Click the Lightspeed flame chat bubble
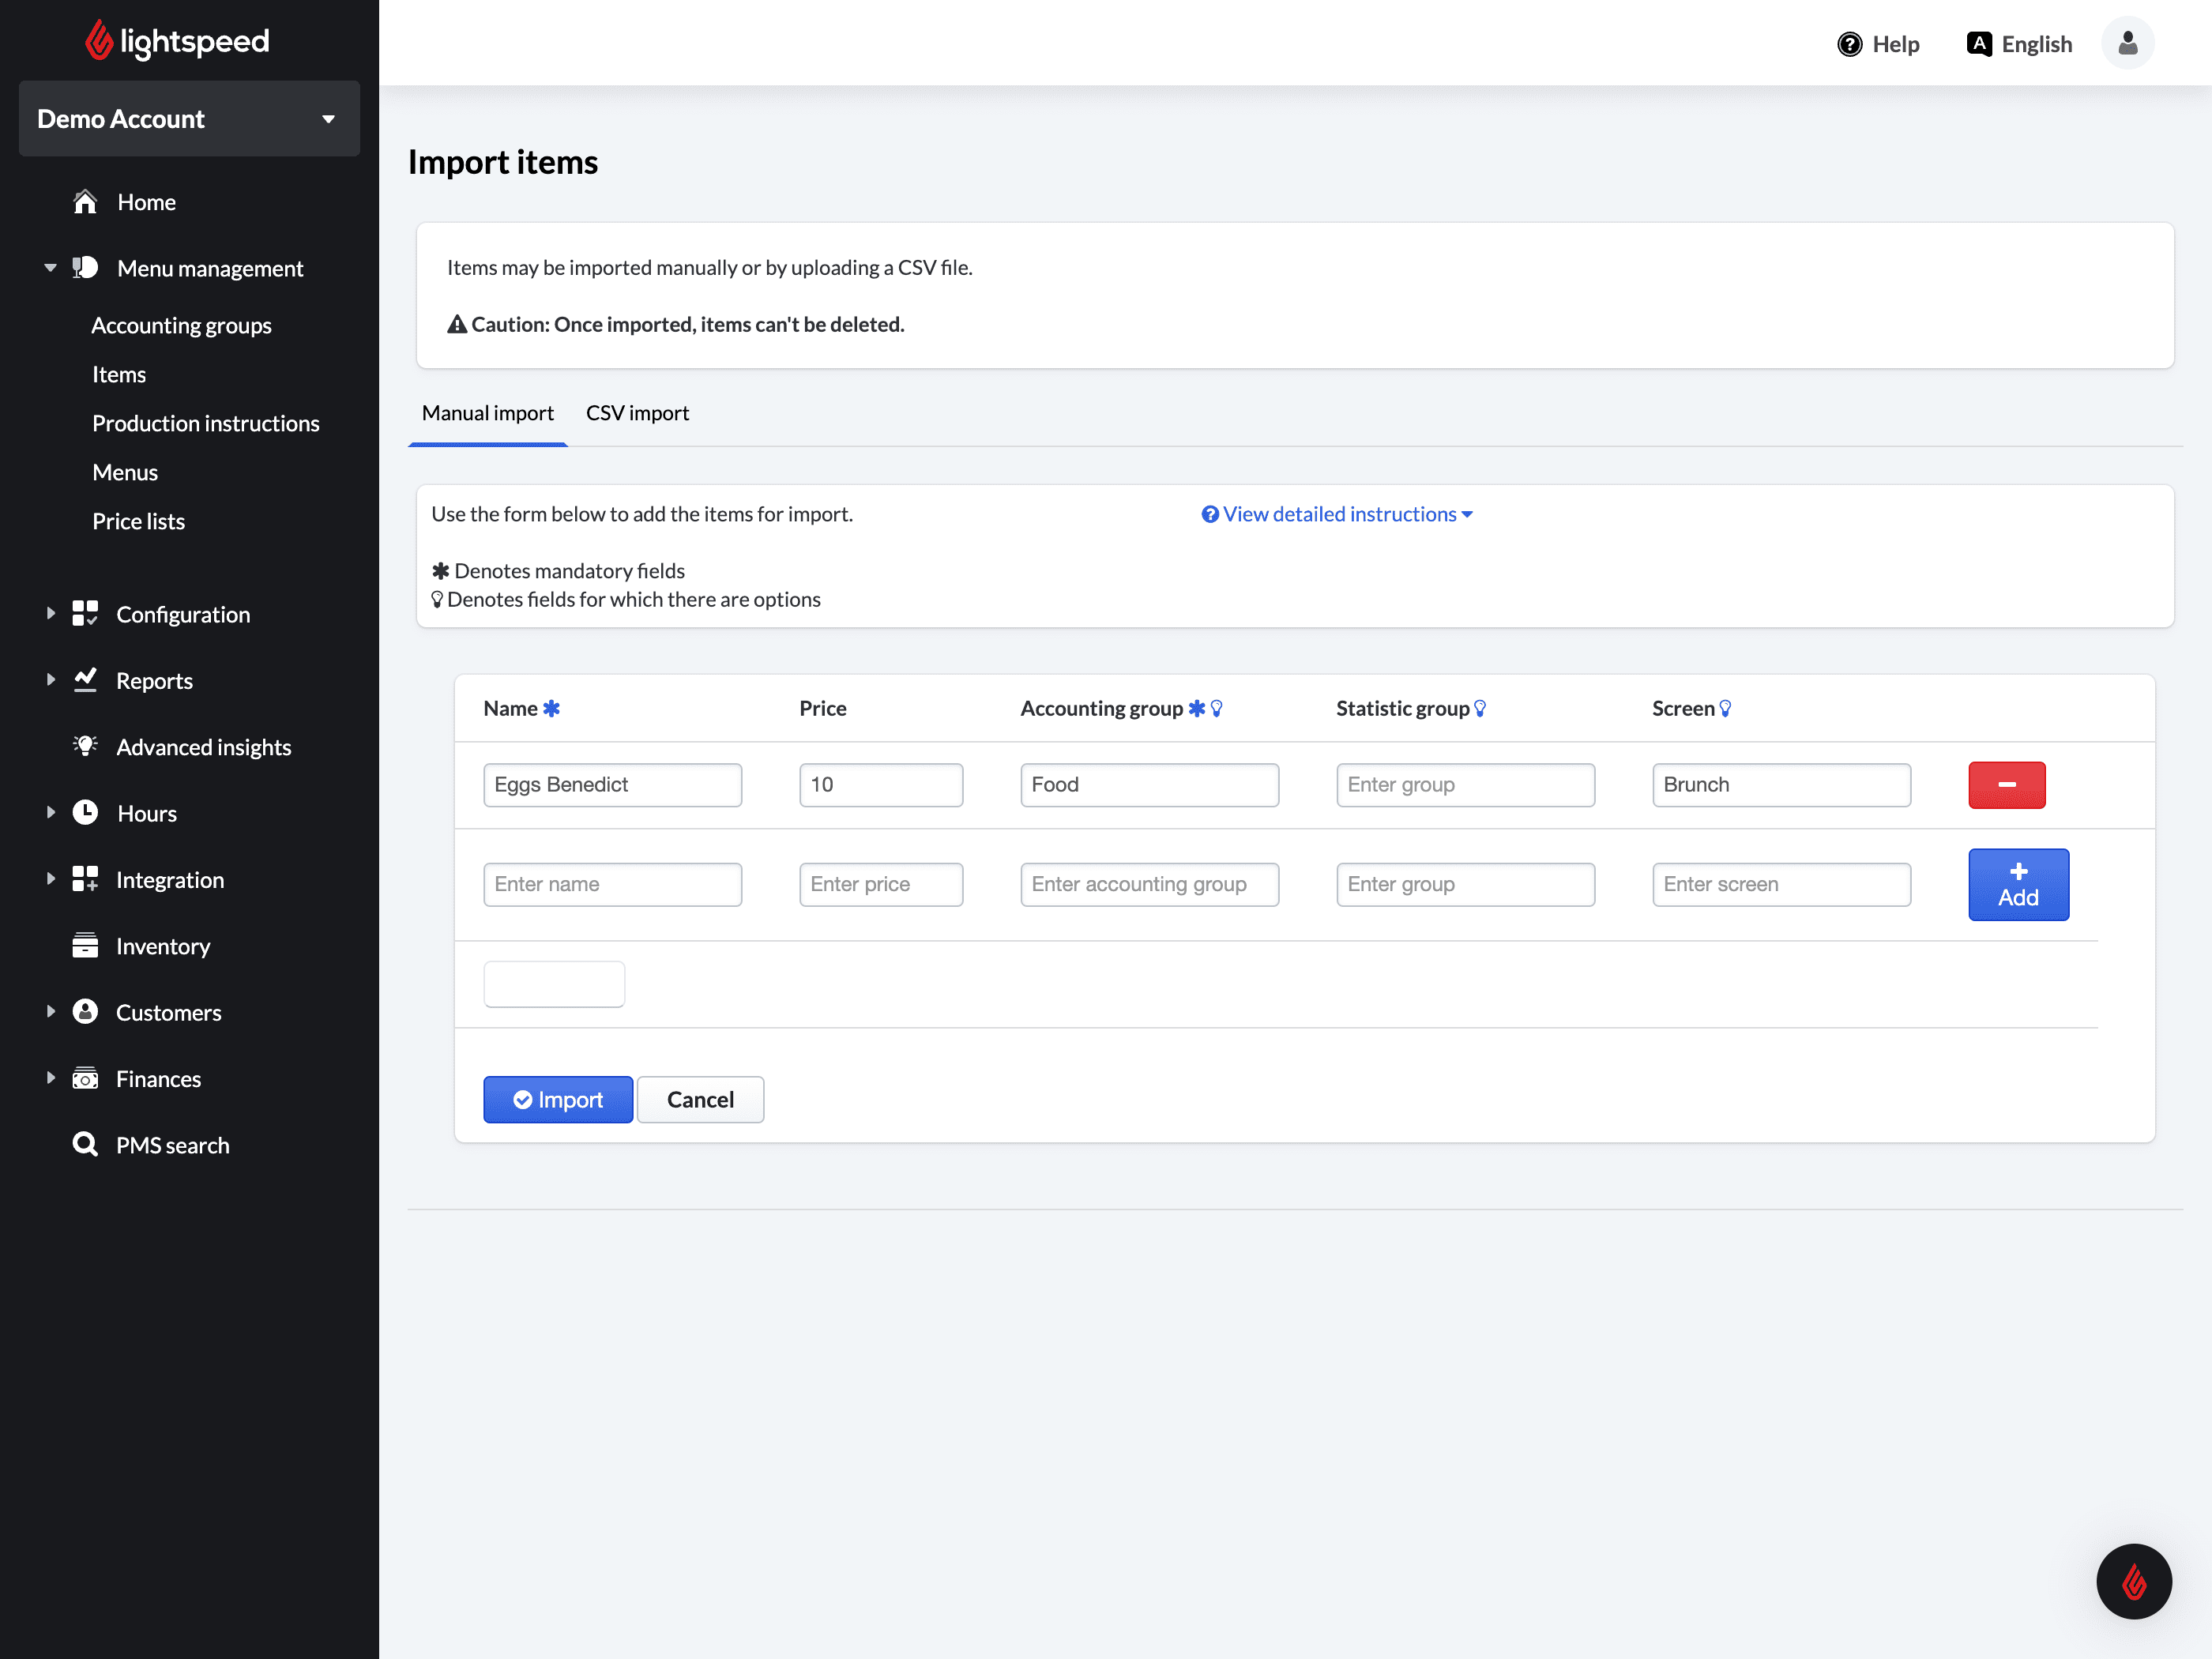 point(2133,1581)
